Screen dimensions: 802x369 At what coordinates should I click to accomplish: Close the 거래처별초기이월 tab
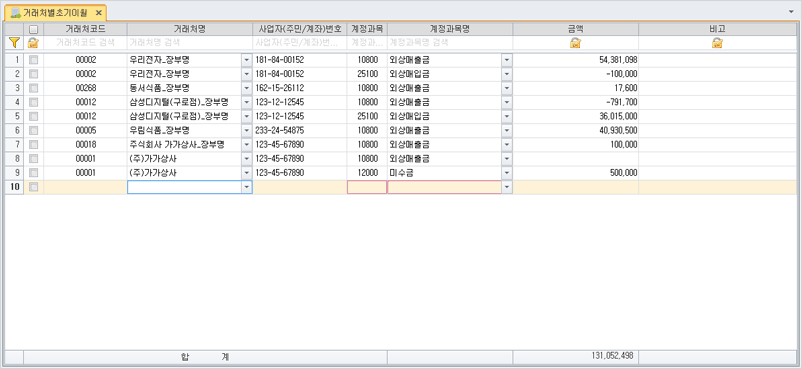99,12
